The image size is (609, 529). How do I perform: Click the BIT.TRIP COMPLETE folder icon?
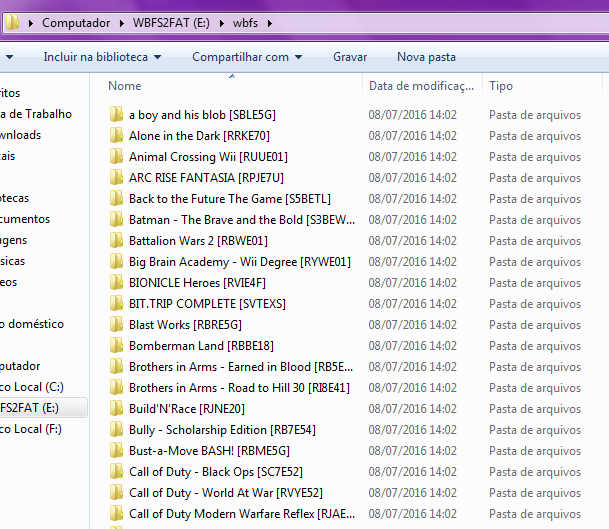tap(117, 304)
